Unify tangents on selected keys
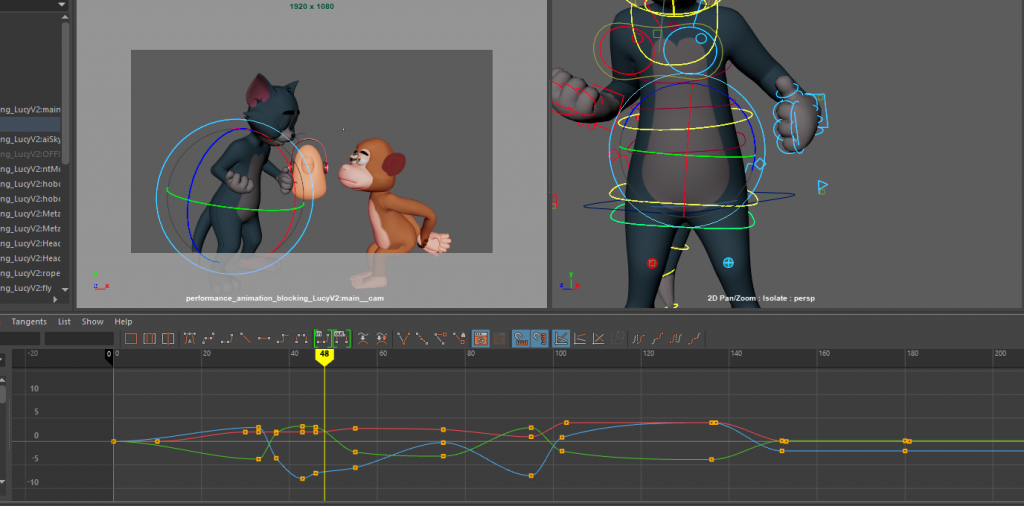 click(x=422, y=338)
